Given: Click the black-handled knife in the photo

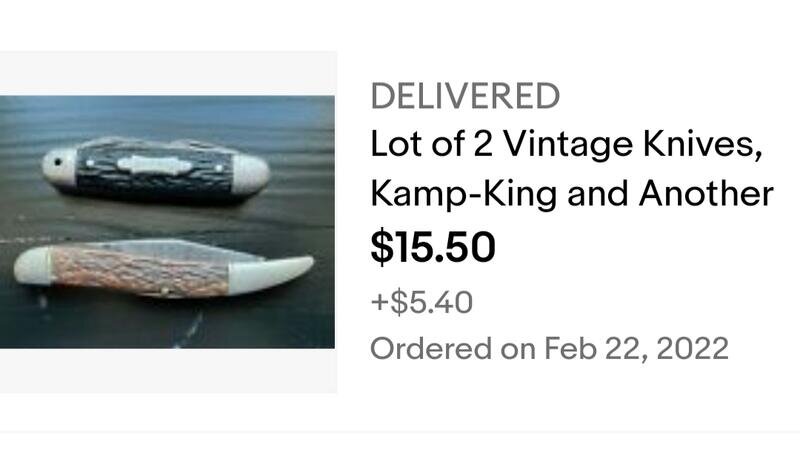Looking at the screenshot, I should pyautogui.click(x=156, y=170).
